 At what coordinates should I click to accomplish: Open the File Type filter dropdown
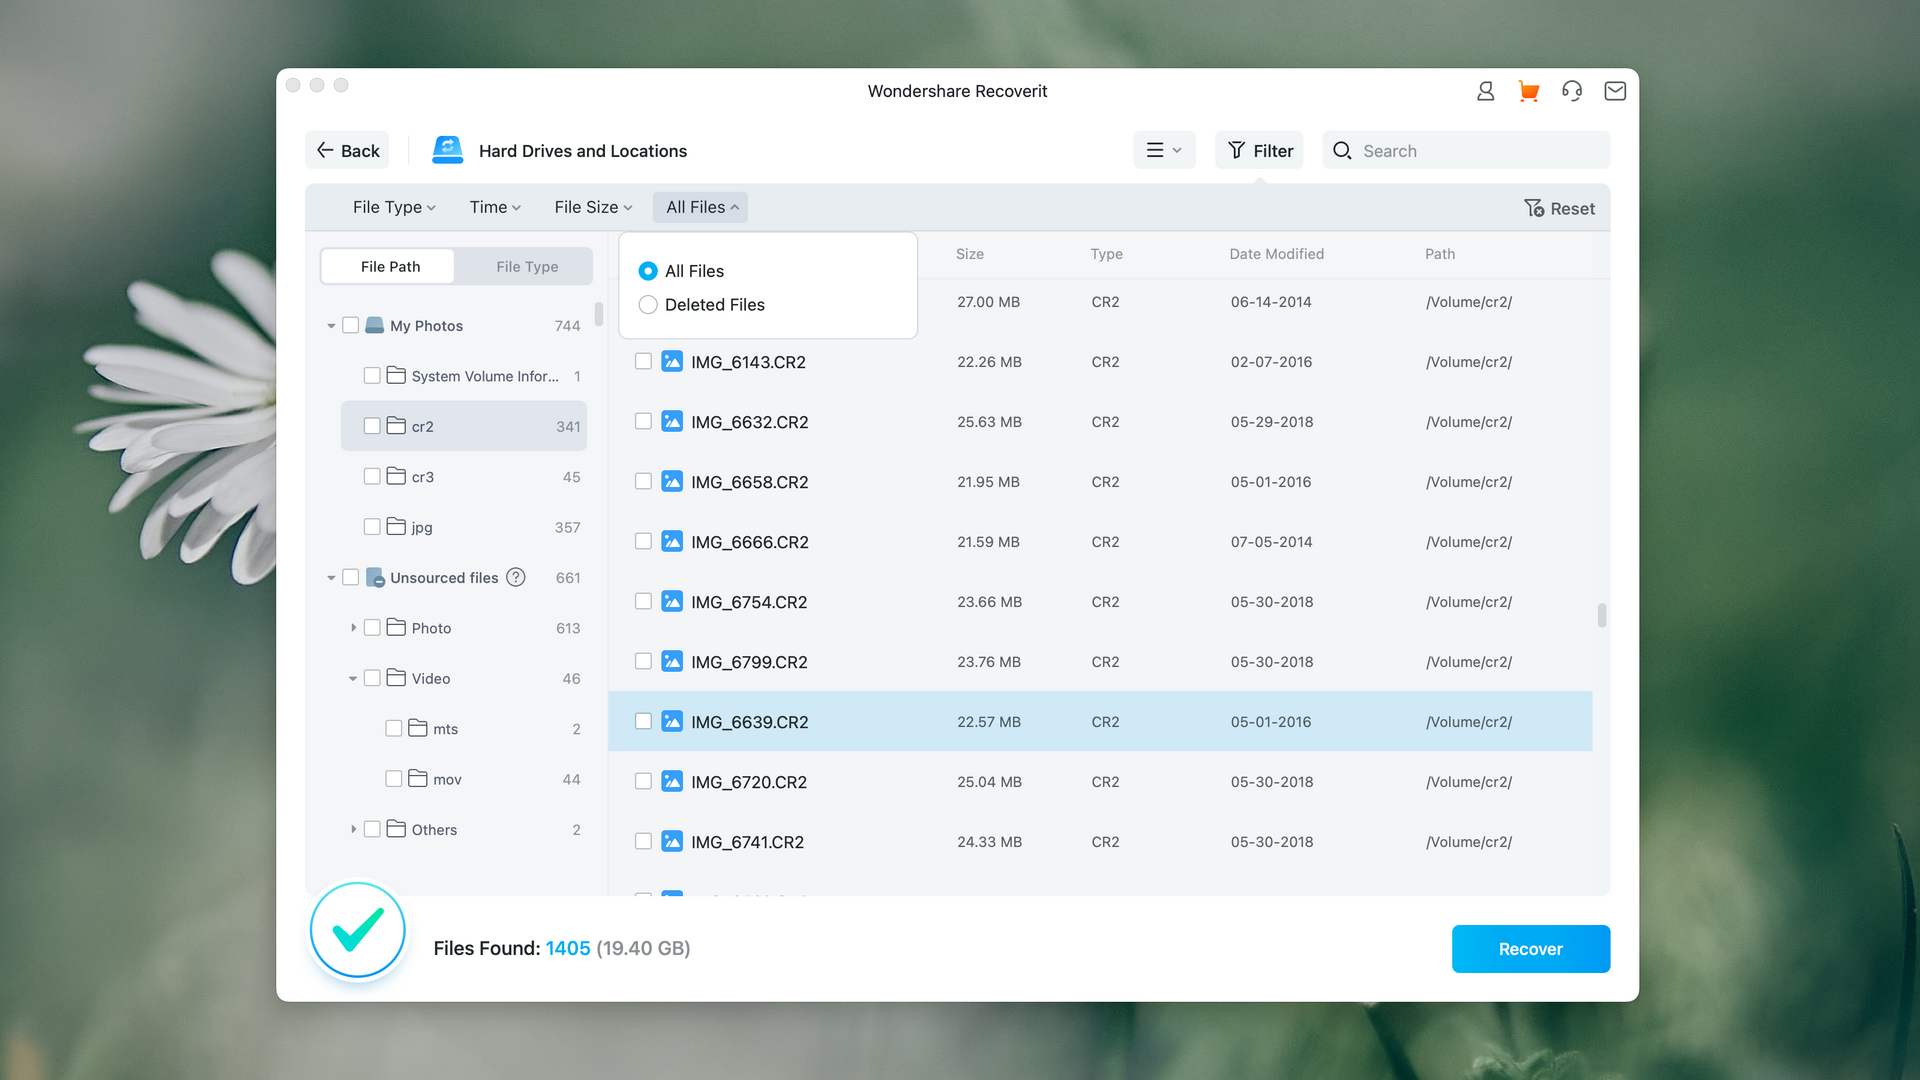pos(394,207)
